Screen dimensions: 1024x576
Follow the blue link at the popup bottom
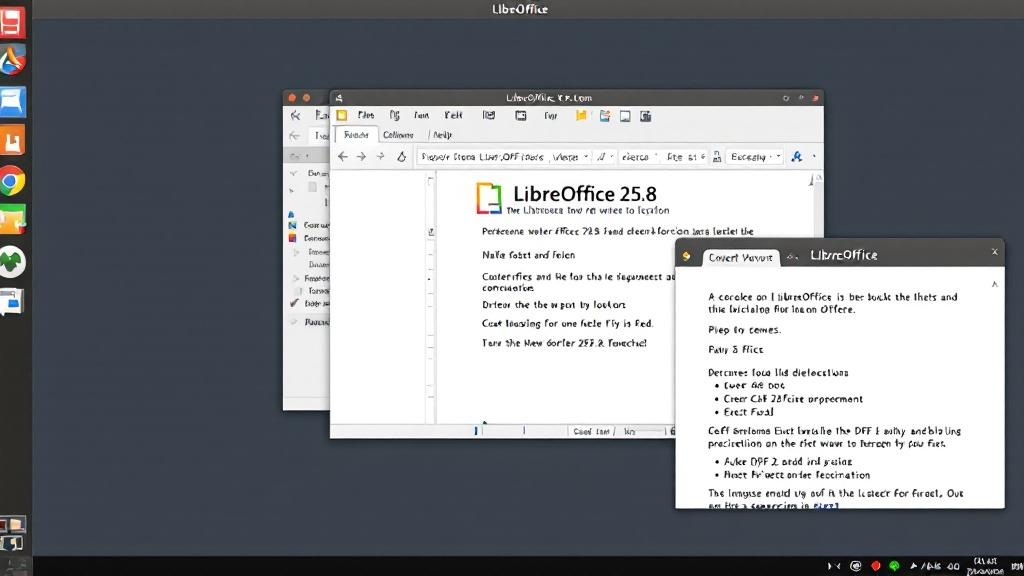pyautogui.click(x=825, y=505)
